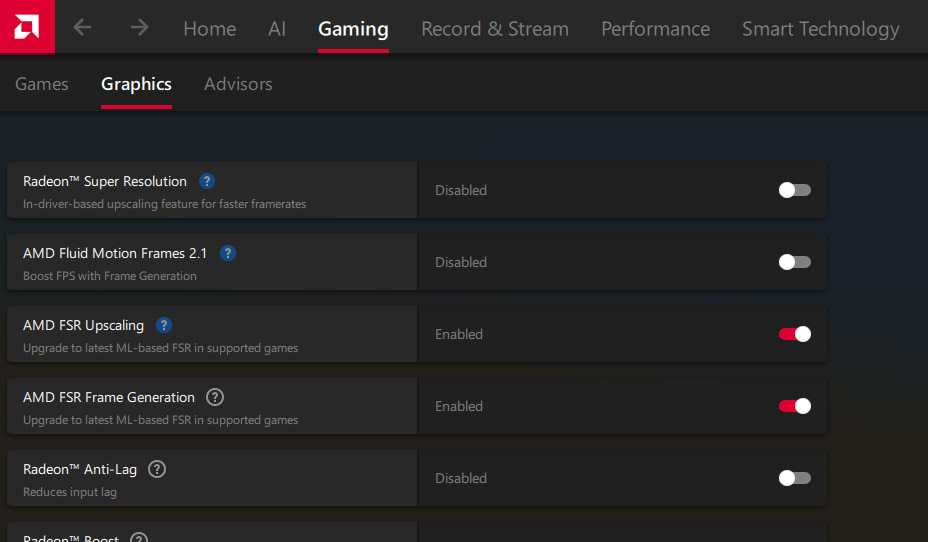Open the AI tab
This screenshot has height=542, width=928.
pyautogui.click(x=277, y=29)
